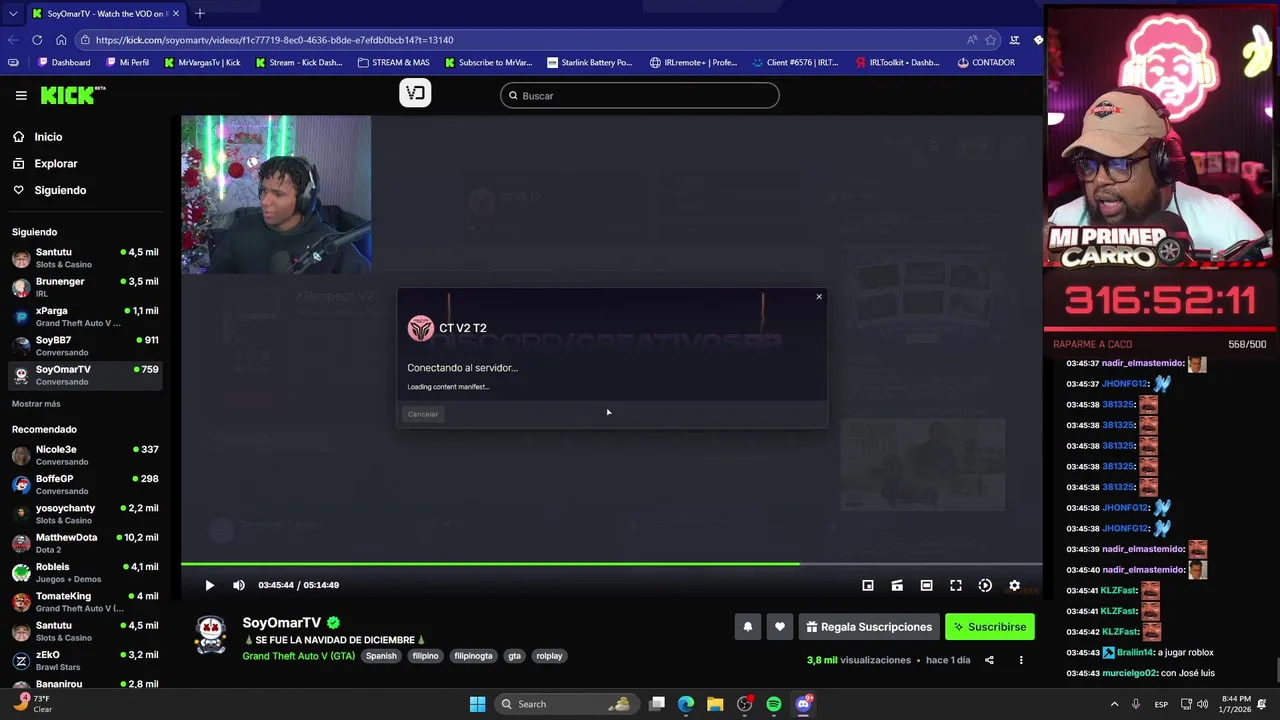Open the clip creation tool
Viewport: 1280px width, 720px height.
897,585
